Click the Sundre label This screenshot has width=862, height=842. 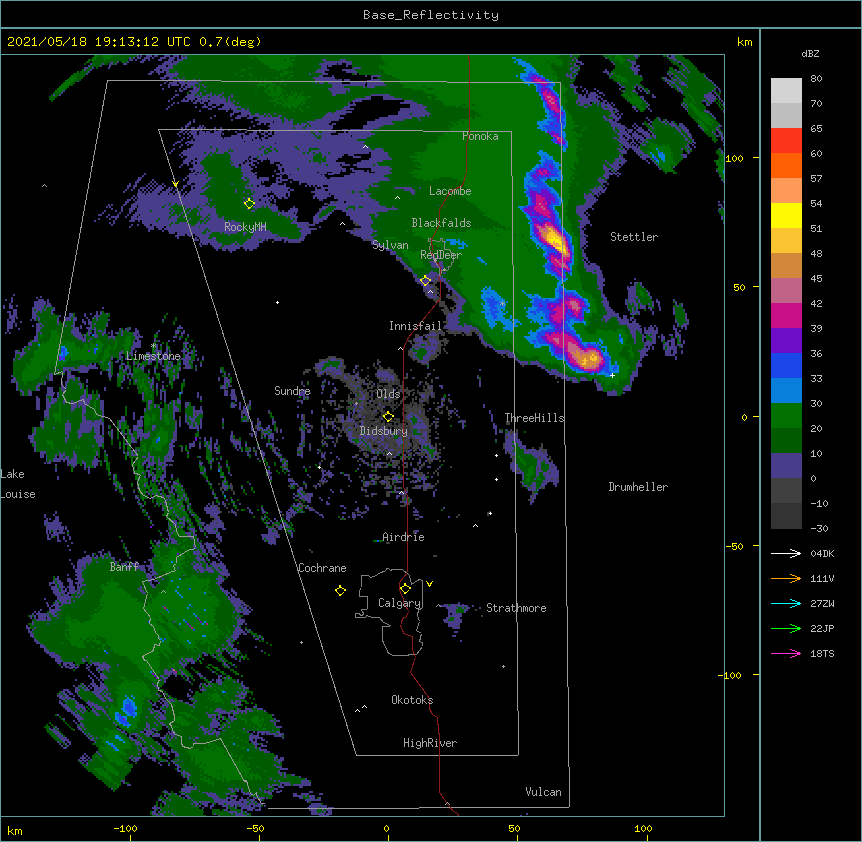tap(292, 391)
